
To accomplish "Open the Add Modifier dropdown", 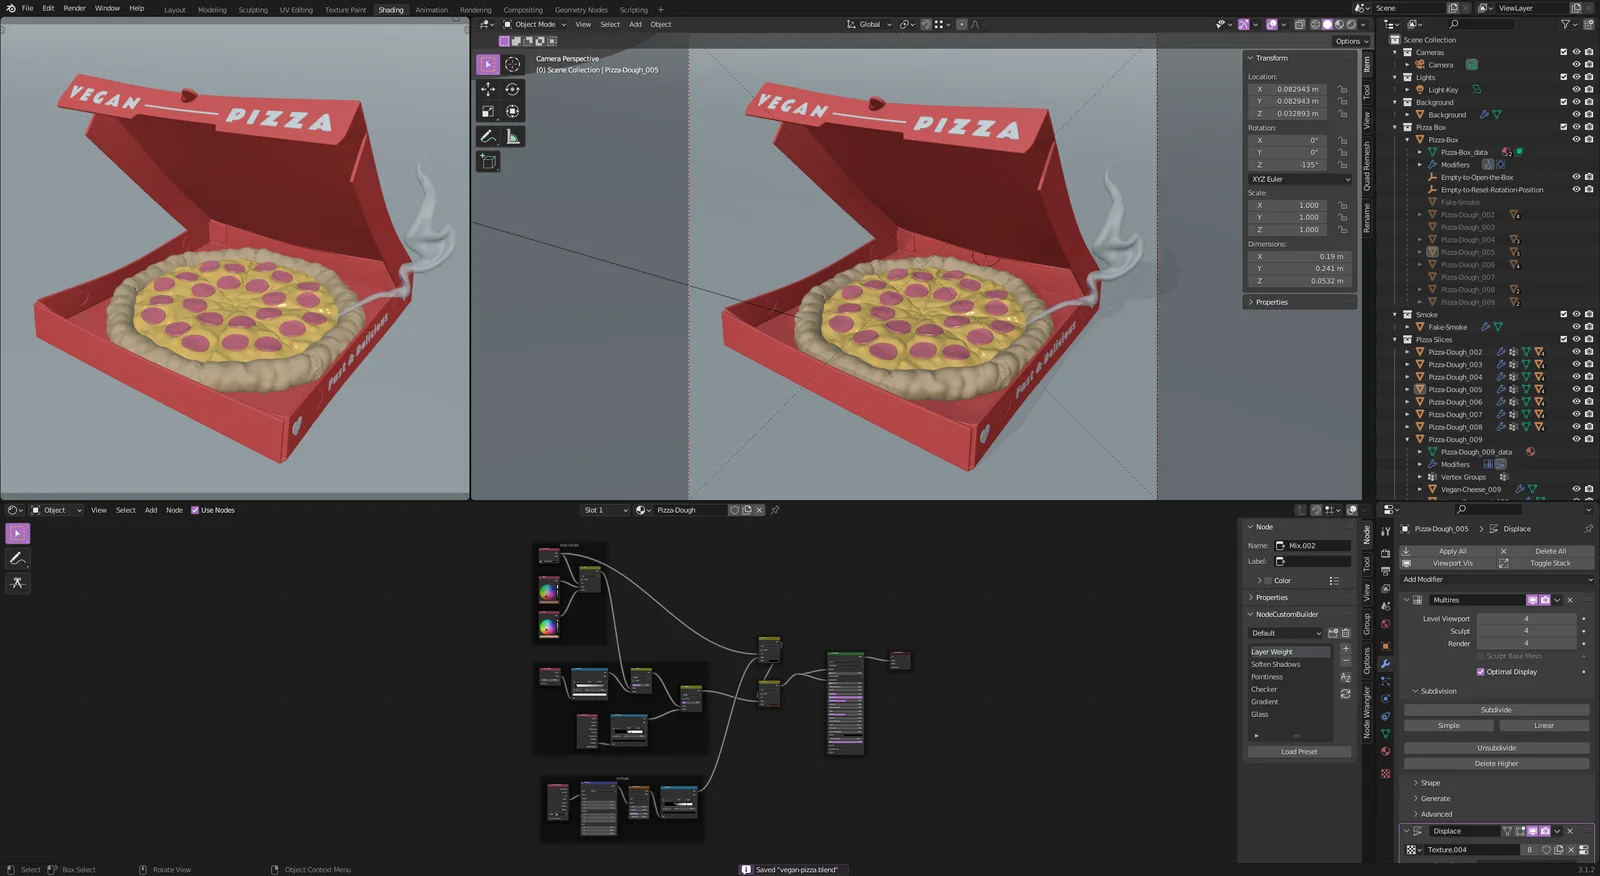I will click(x=1496, y=579).
